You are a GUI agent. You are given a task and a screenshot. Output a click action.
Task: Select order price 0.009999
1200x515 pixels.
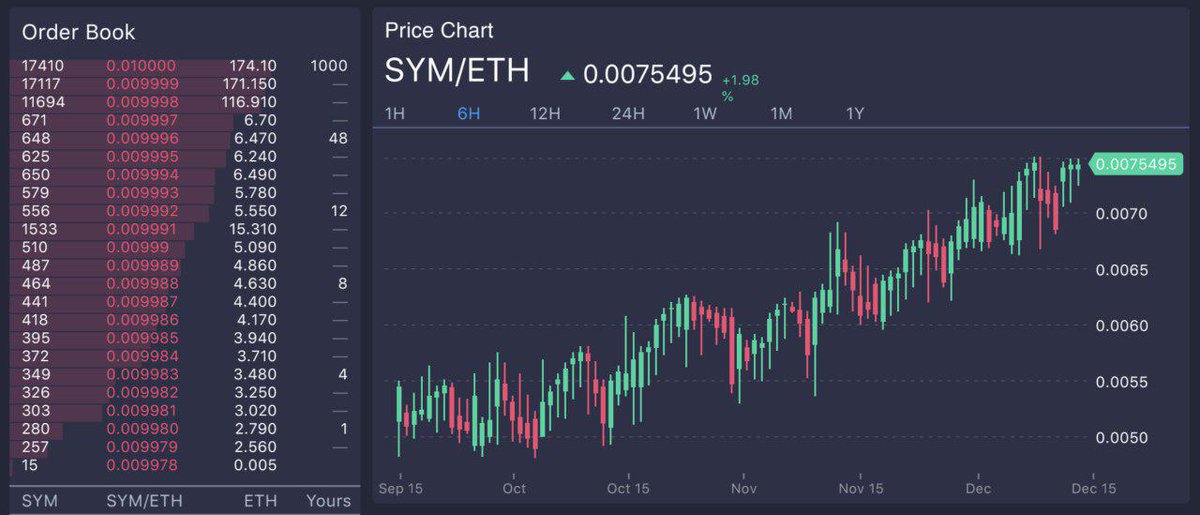pyautogui.click(x=141, y=84)
